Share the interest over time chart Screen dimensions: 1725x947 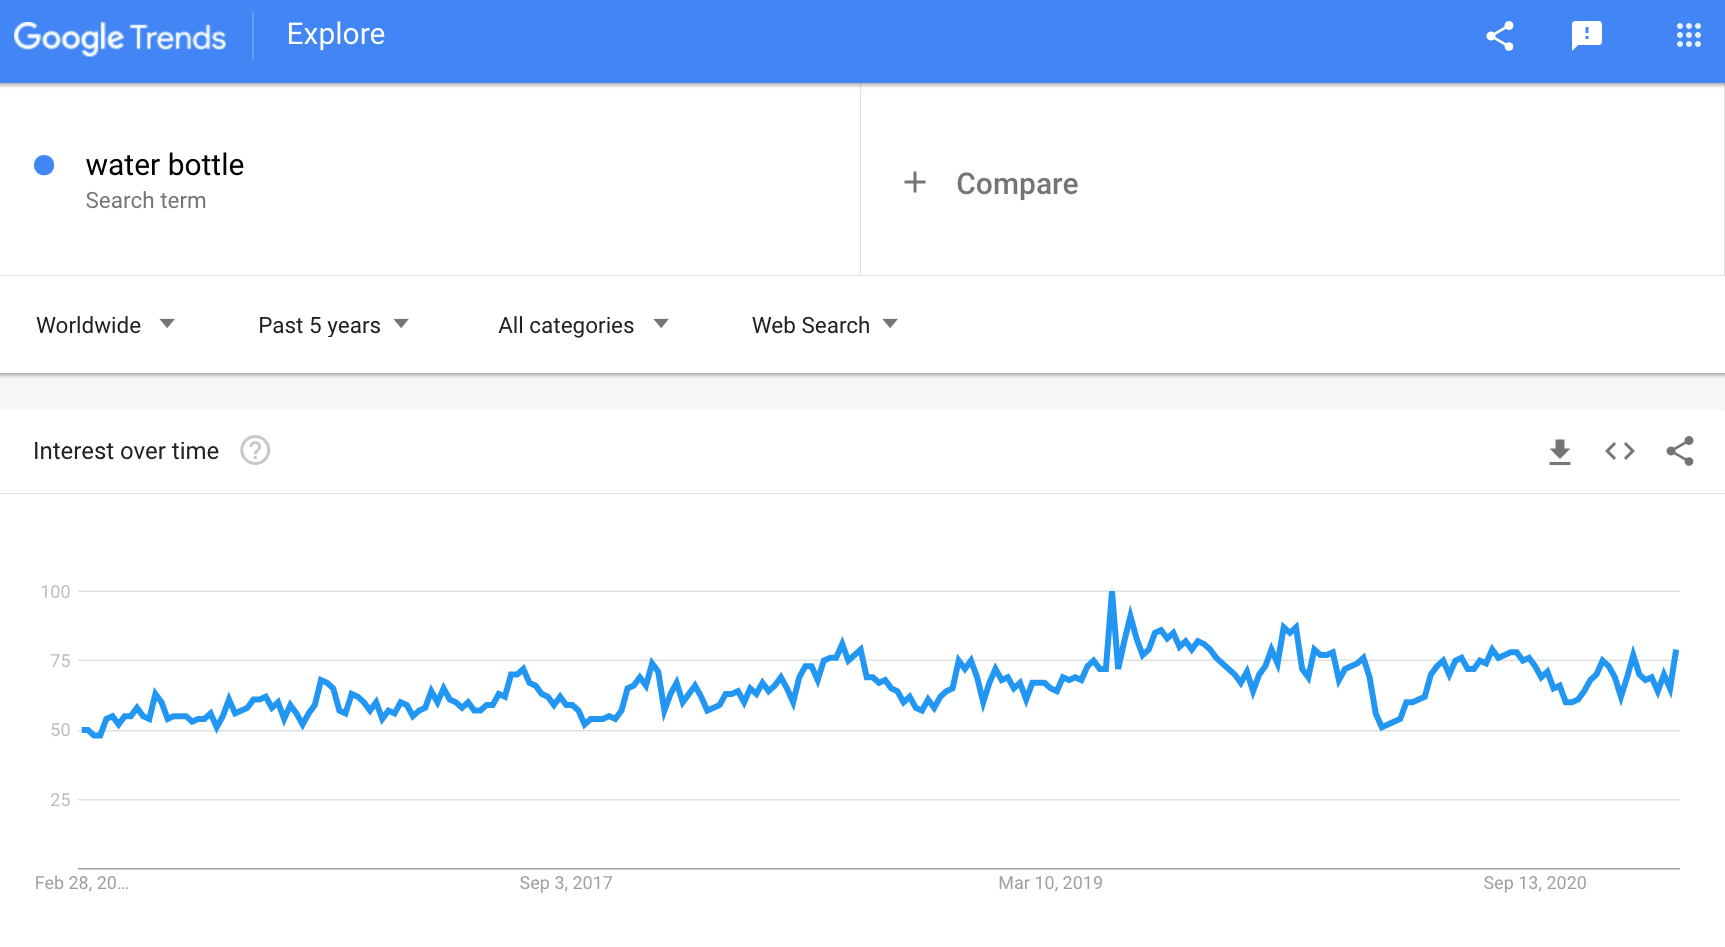pyautogui.click(x=1680, y=451)
